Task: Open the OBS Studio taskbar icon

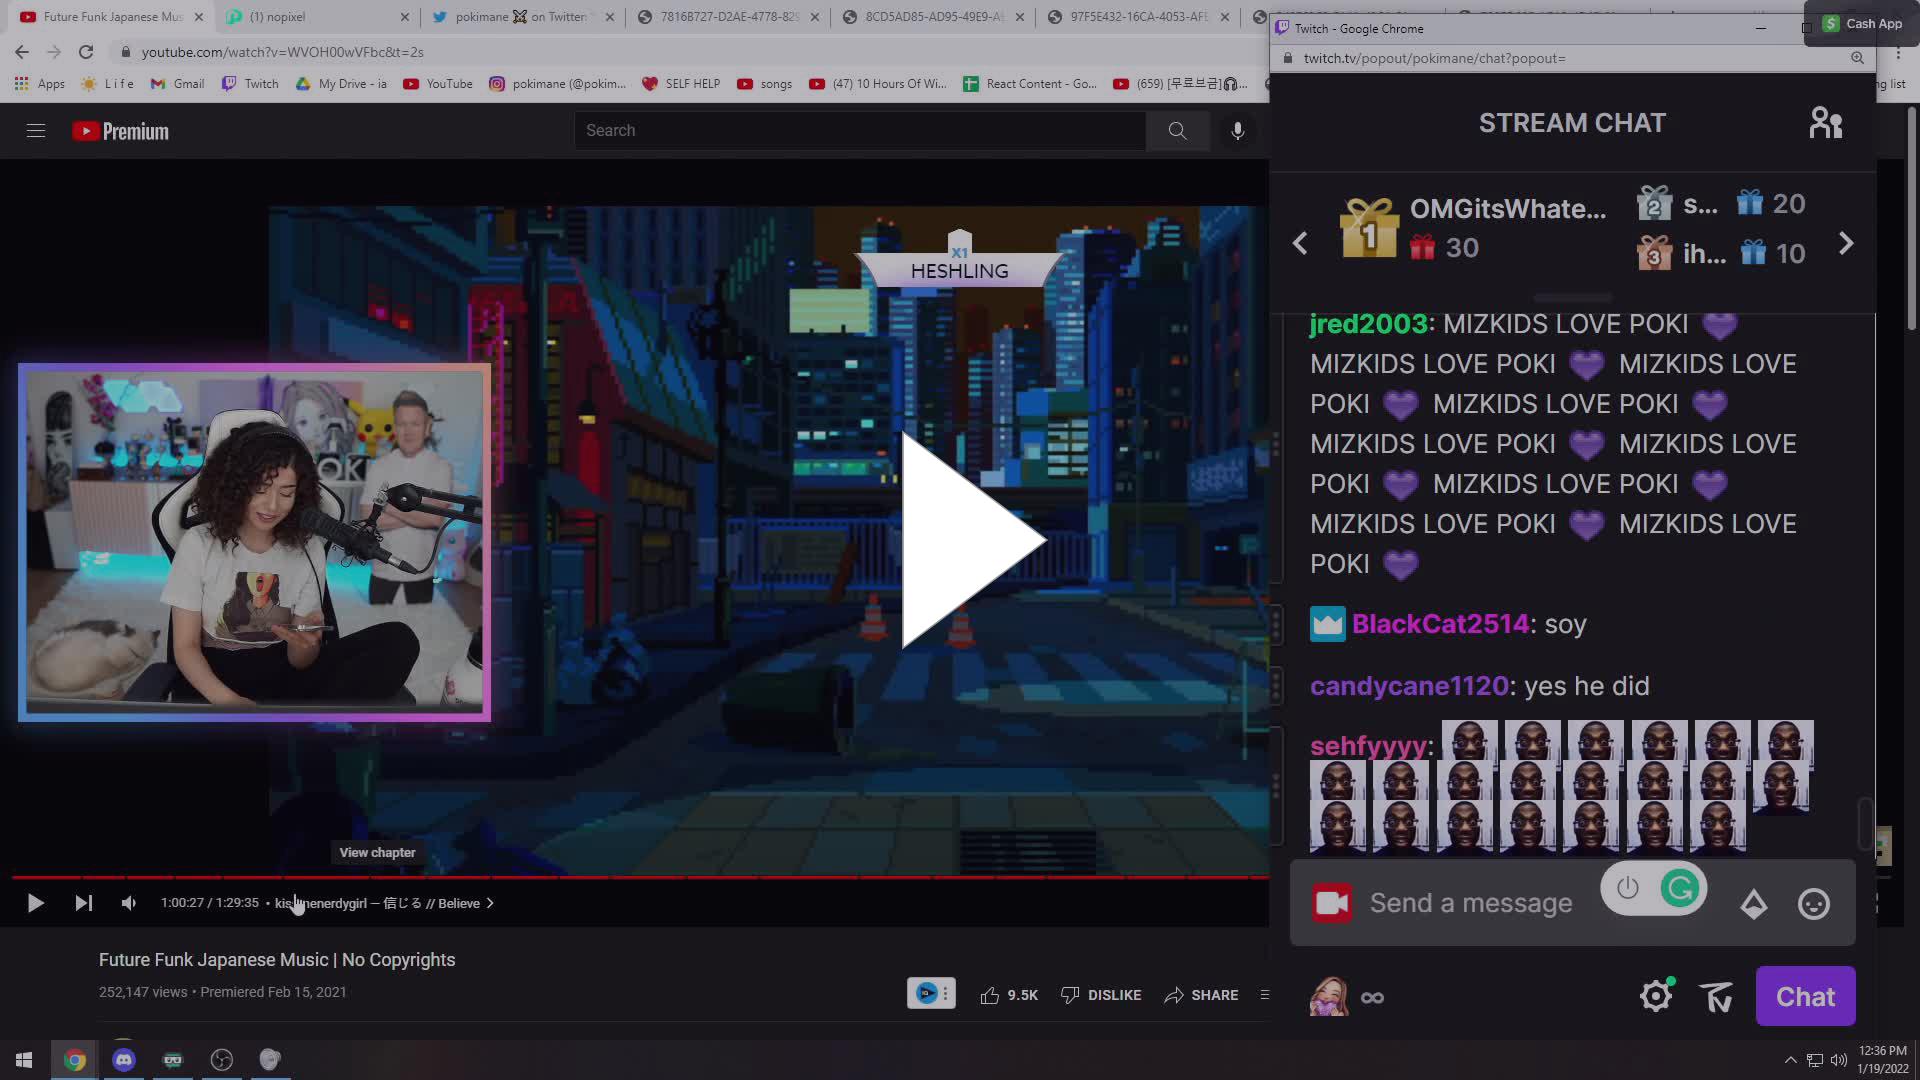Action: point(222,1060)
